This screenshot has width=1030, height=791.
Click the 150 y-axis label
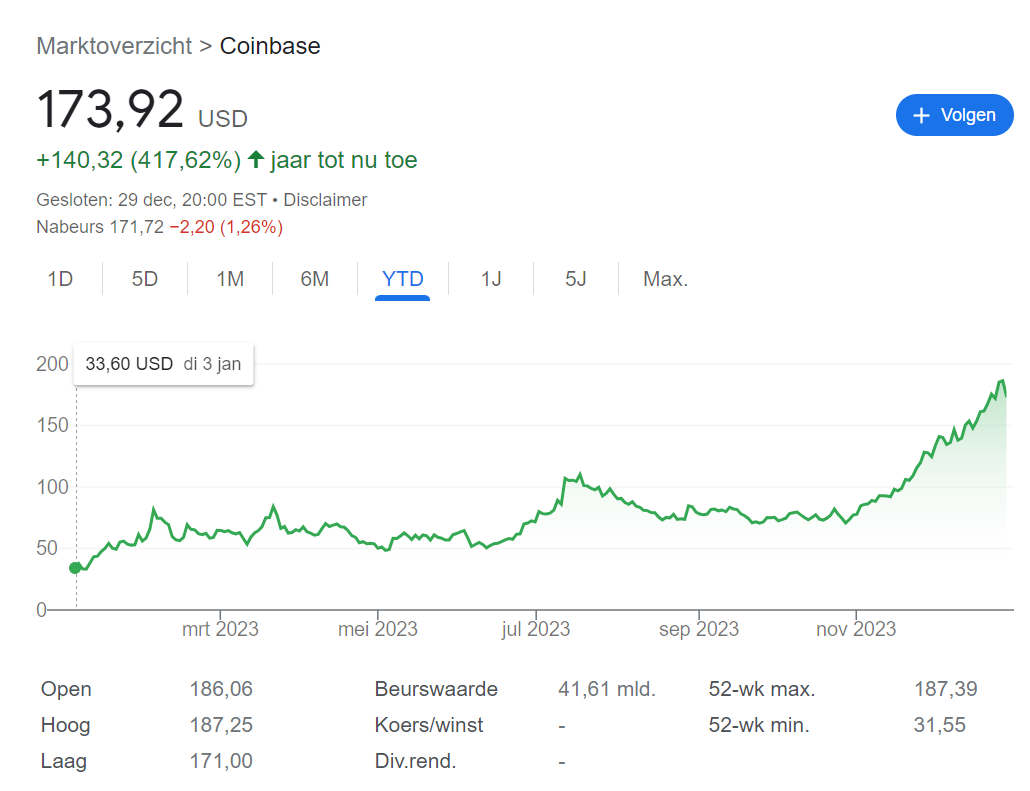click(53, 426)
